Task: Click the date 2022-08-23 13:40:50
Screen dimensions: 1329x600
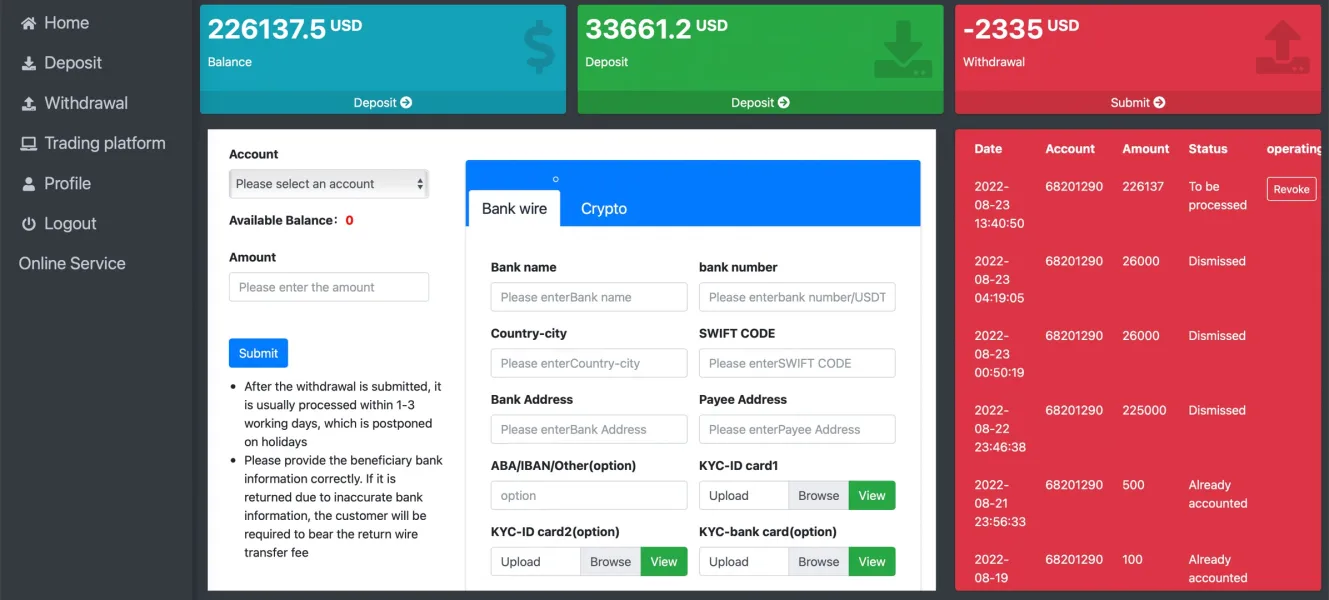Action: 999,205
